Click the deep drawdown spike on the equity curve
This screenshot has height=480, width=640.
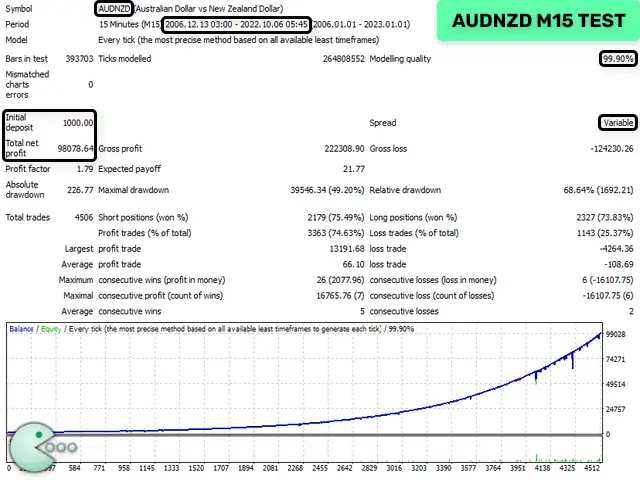point(573,385)
